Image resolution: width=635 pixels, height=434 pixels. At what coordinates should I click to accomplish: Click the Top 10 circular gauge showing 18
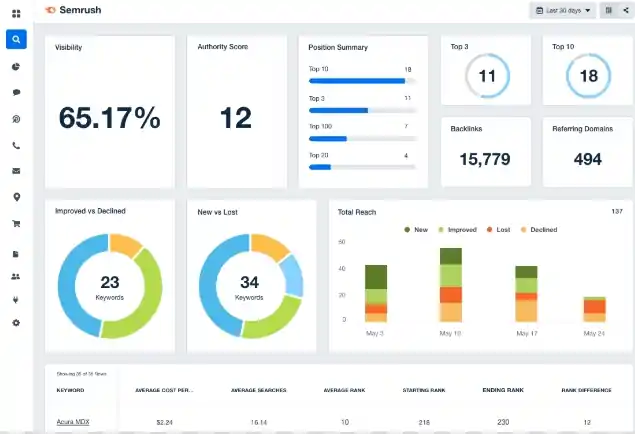click(588, 76)
